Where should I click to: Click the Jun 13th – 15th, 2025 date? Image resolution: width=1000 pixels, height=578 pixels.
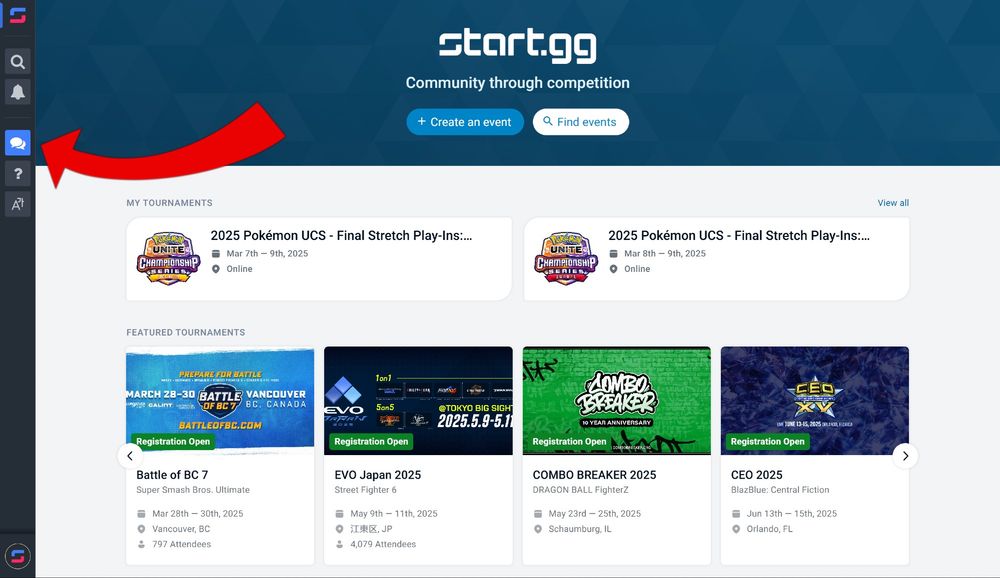[791, 514]
